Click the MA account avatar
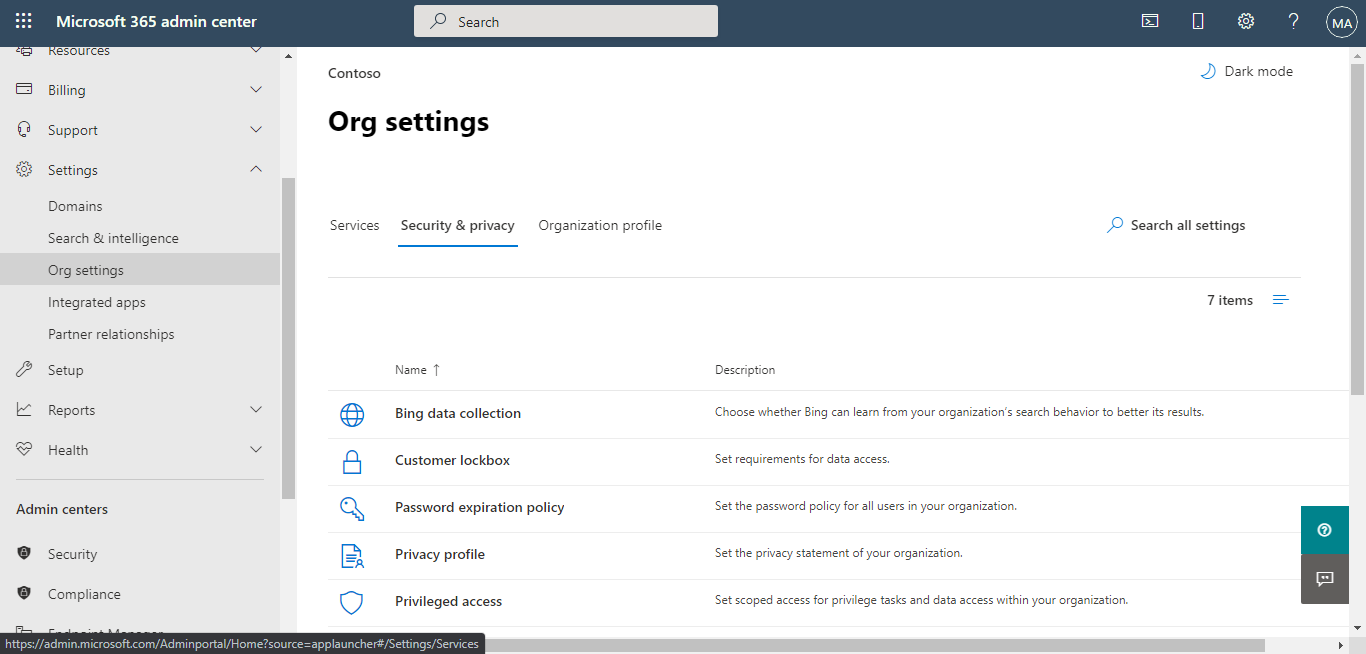Screen dimensions: 1366x654 point(1341,20)
